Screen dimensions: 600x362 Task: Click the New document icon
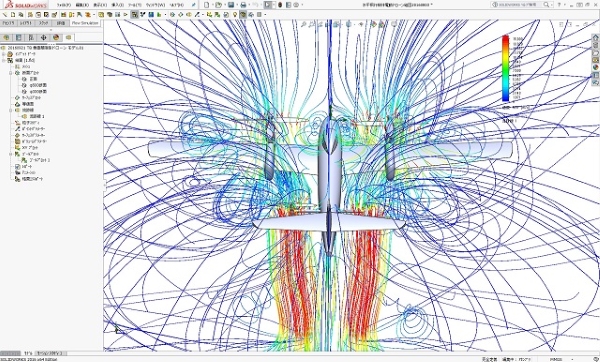207,5
